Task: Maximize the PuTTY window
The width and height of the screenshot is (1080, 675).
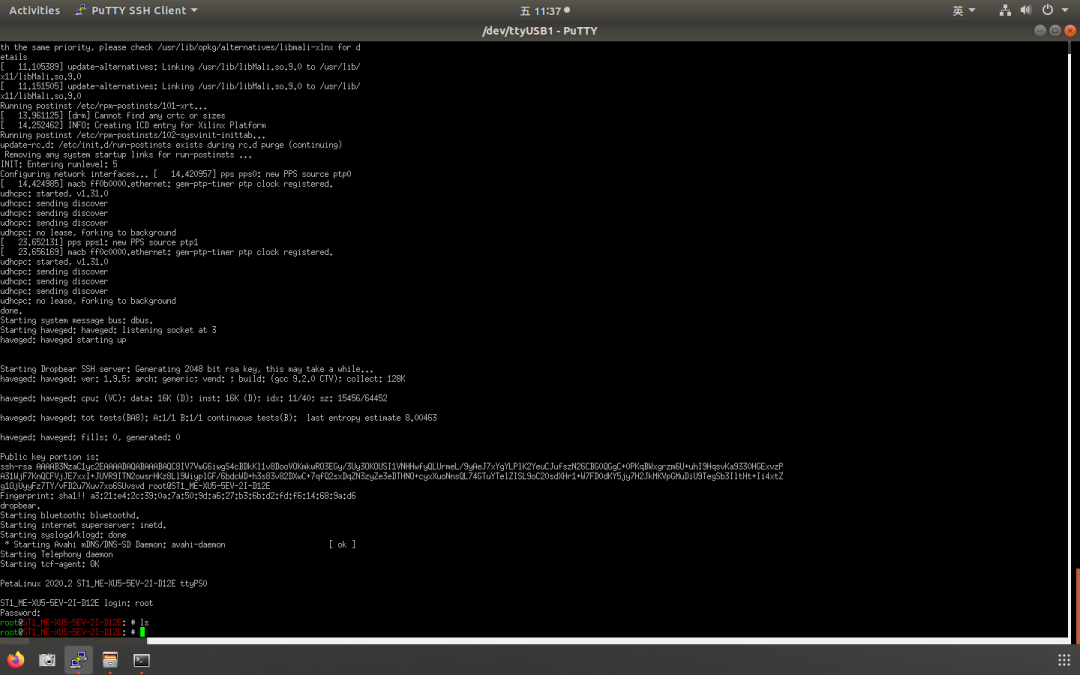Action: 1055,30
